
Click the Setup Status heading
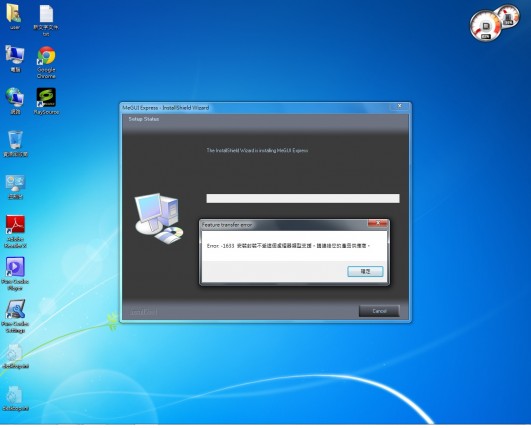(144, 119)
